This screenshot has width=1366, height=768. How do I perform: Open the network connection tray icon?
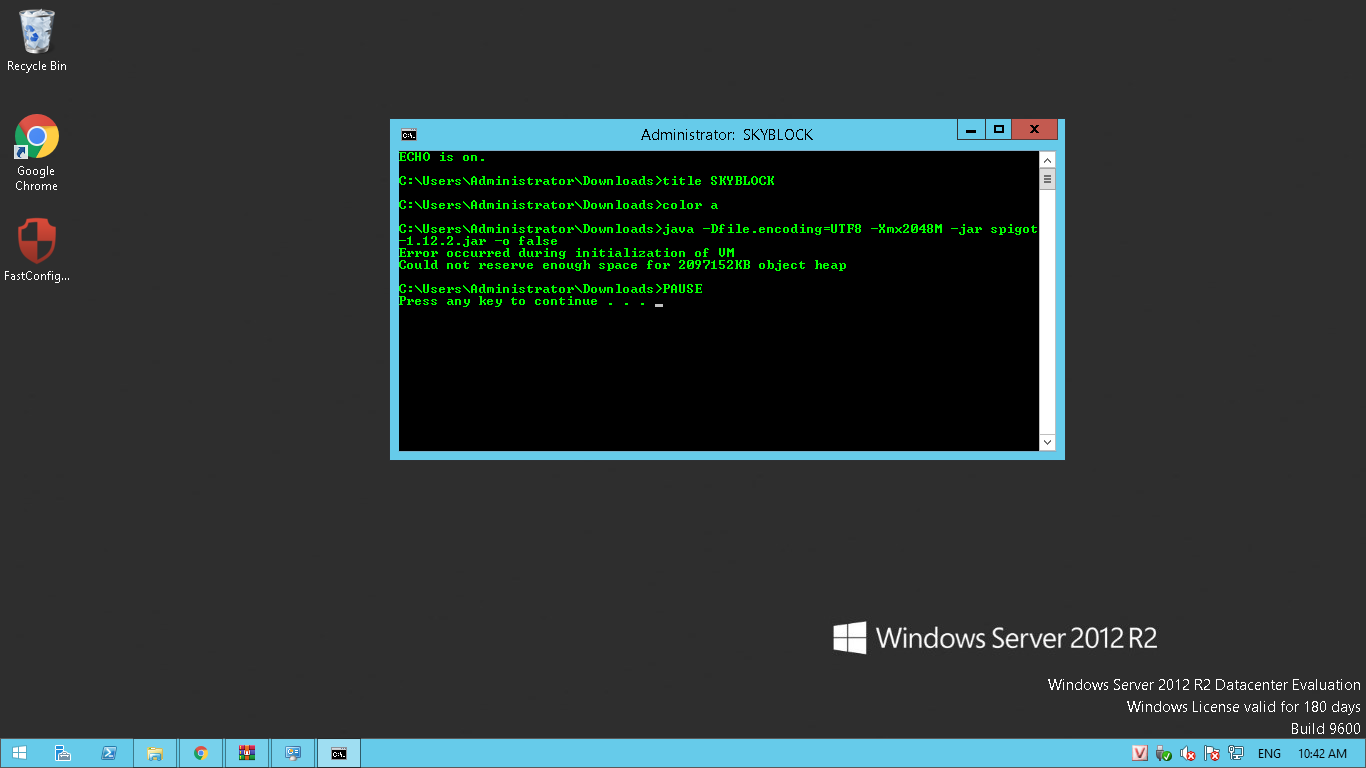coord(1236,753)
